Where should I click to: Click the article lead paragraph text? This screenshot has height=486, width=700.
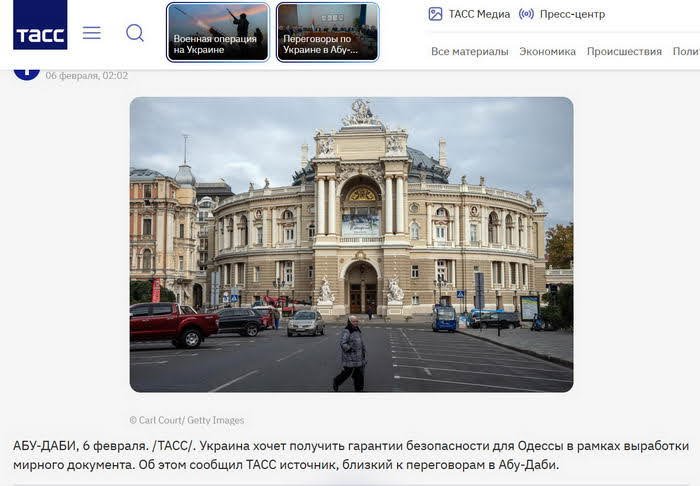point(351,455)
